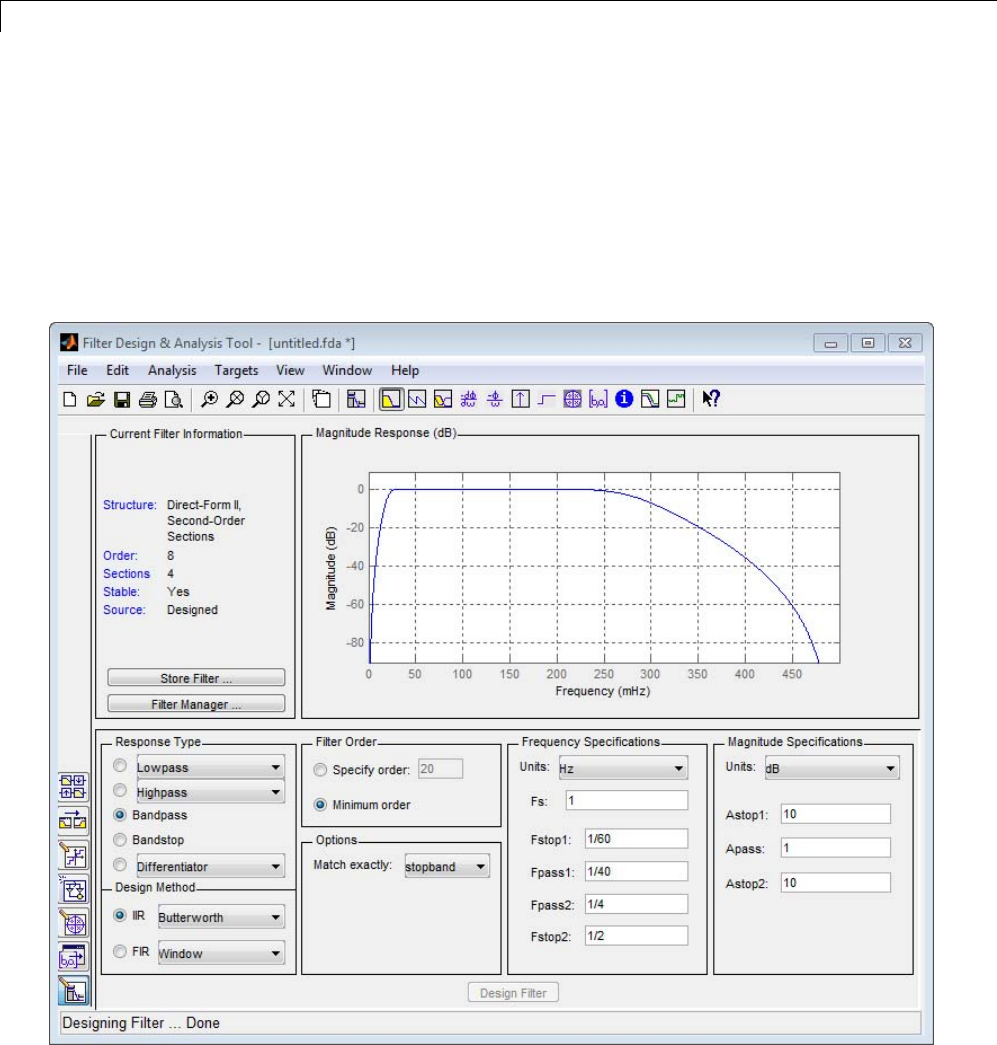Open the Pole/Zero plot from toolbar
The width and height of the screenshot is (997, 1045).
pyautogui.click(x=572, y=399)
